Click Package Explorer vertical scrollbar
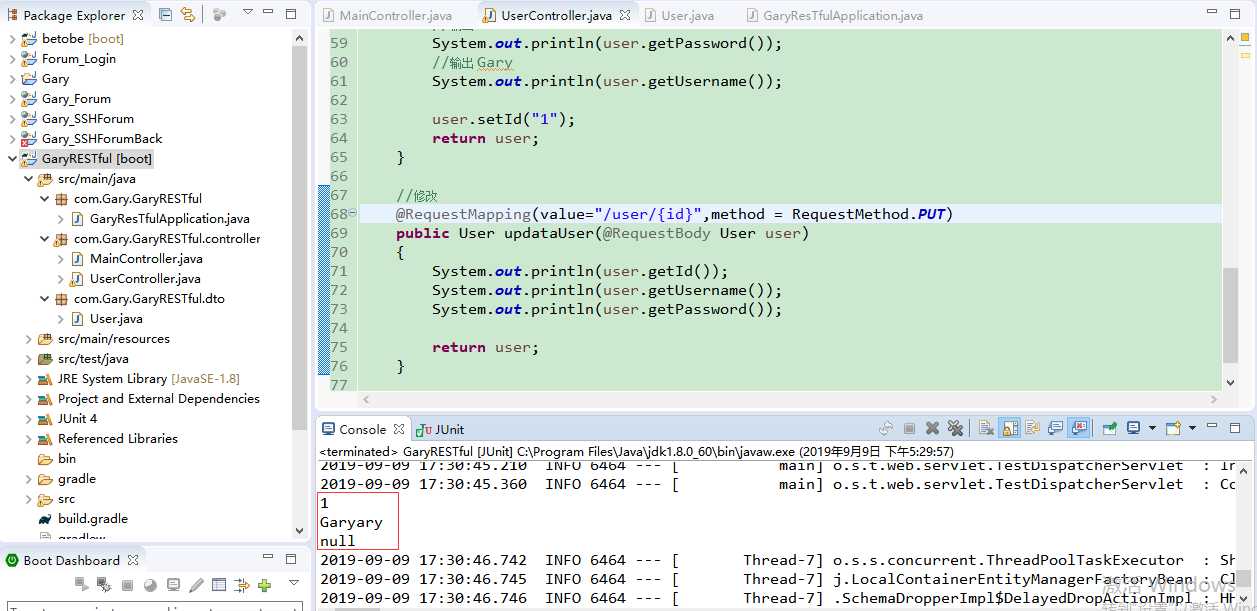Viewport: 1257px width, 611px height. [299, 236]
